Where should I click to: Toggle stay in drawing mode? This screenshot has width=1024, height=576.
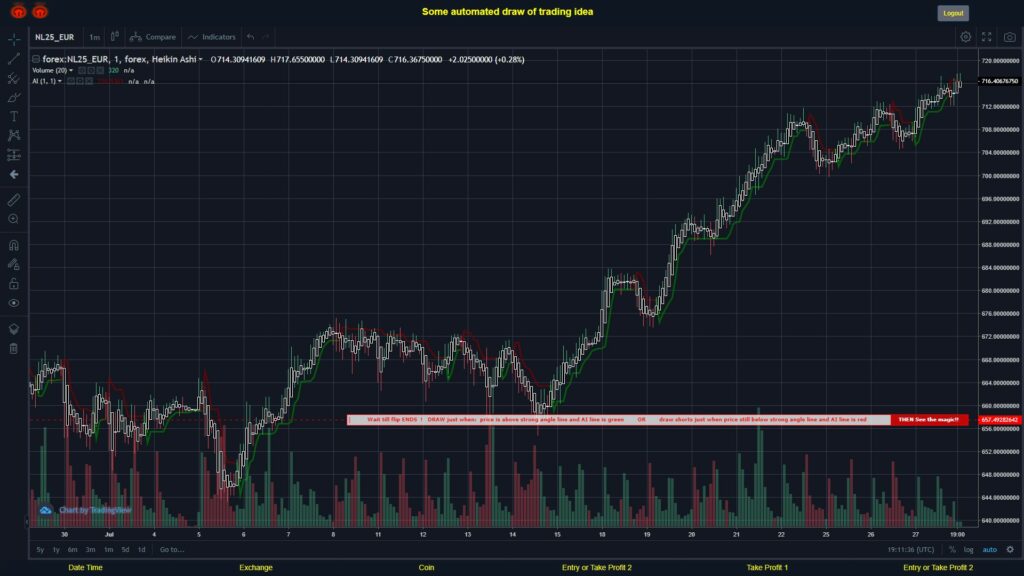point(14,264)
